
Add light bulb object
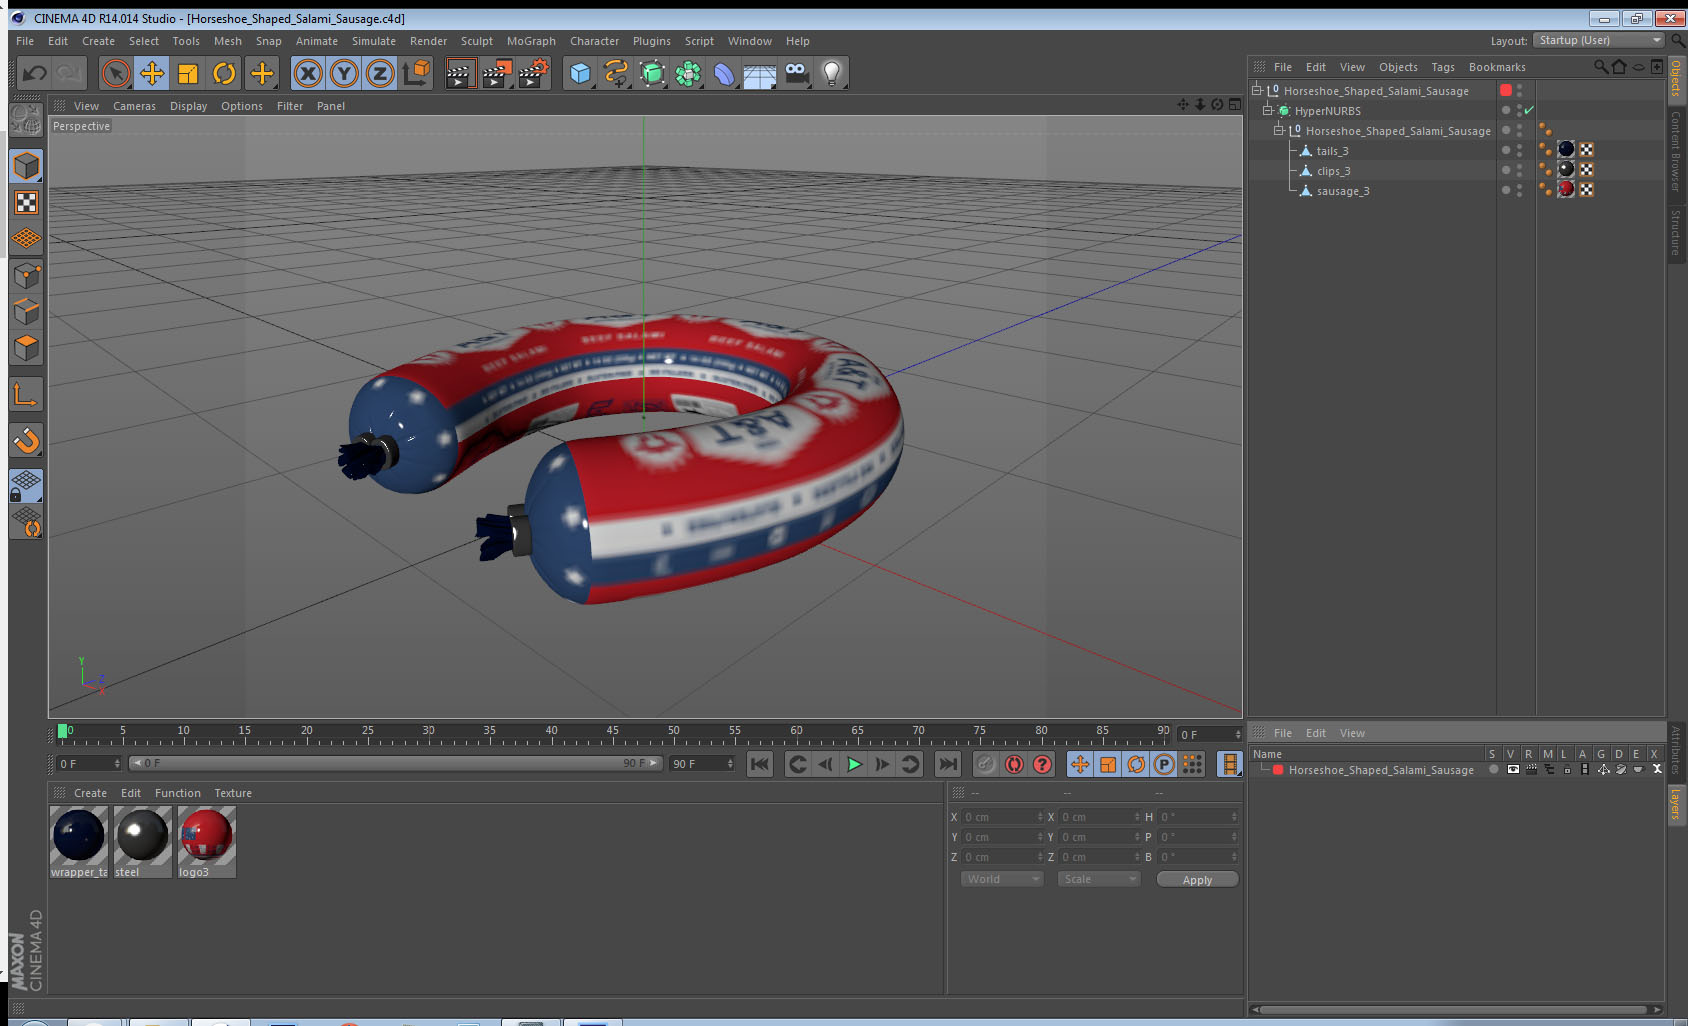click(832, 73)
